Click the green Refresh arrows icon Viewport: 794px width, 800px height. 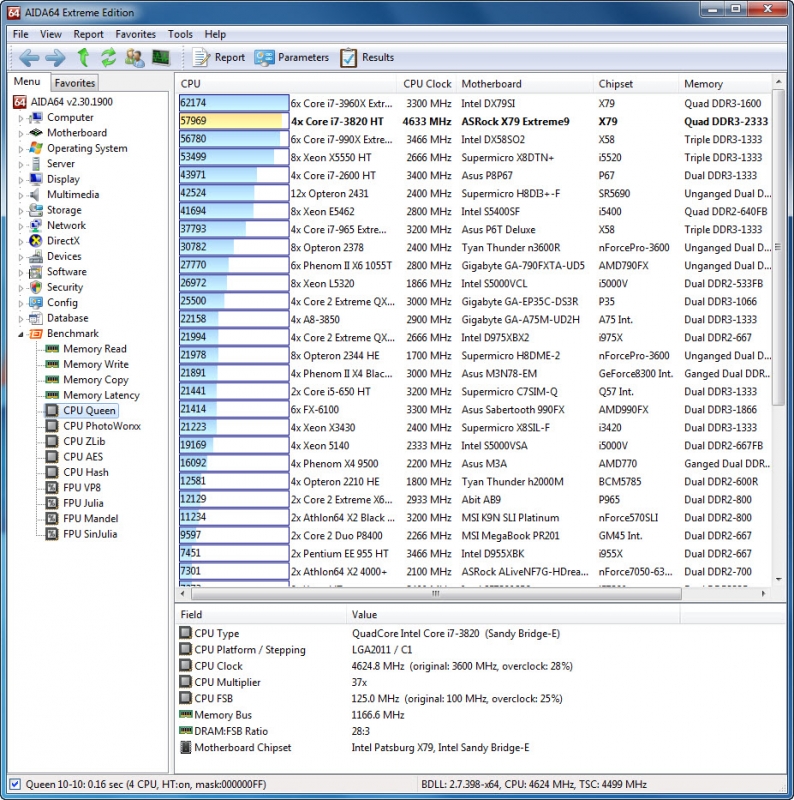click(108, 58)
